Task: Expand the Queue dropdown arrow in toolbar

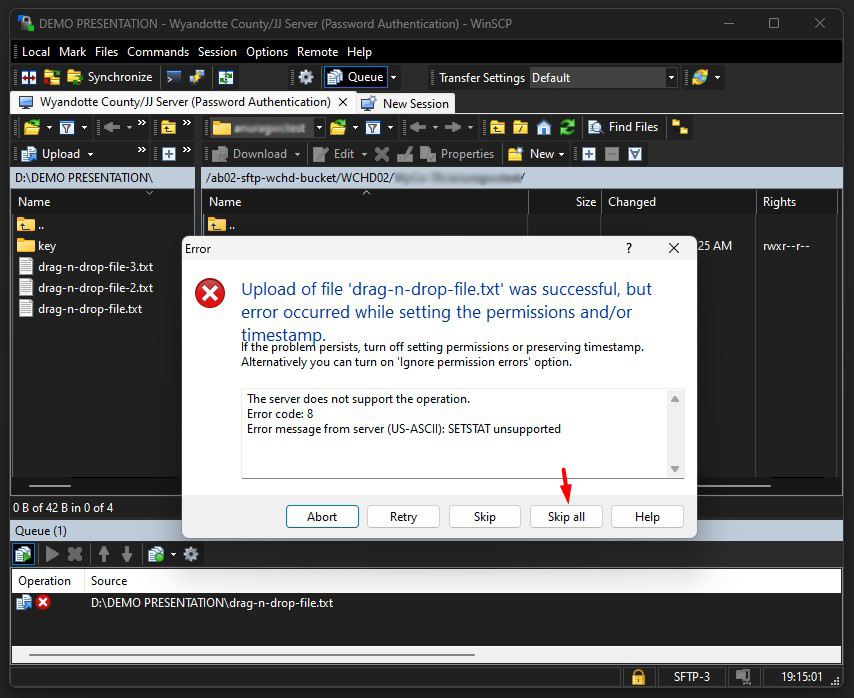Action: (x=393, y=77)
